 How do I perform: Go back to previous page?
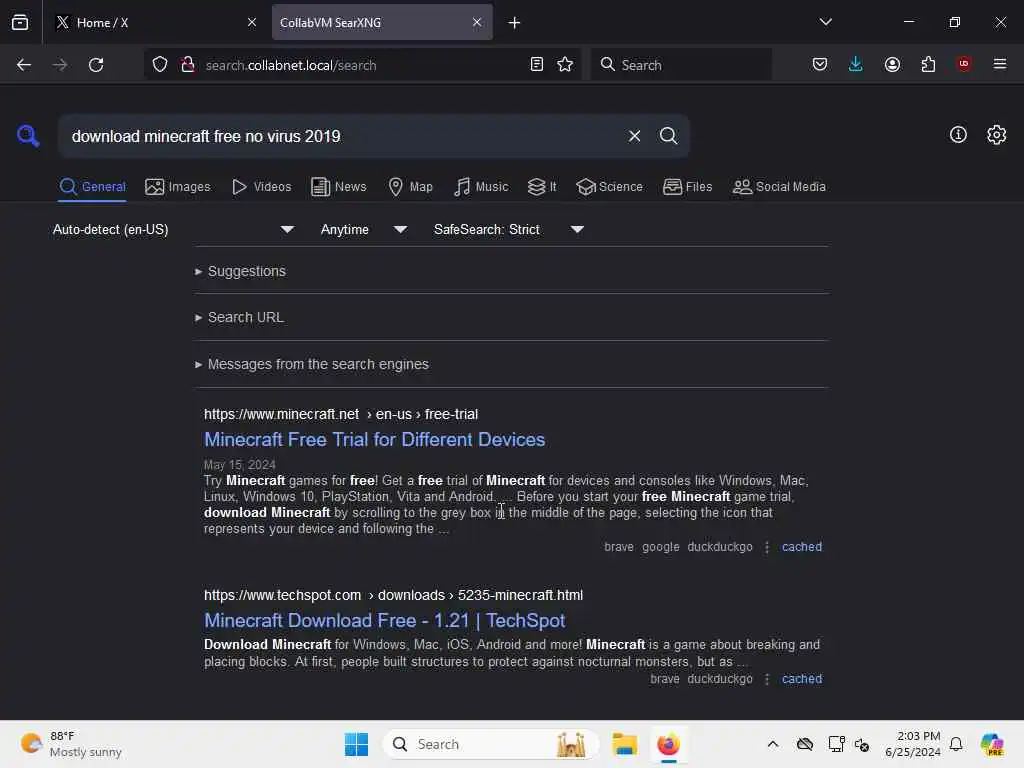coord(24,65)
